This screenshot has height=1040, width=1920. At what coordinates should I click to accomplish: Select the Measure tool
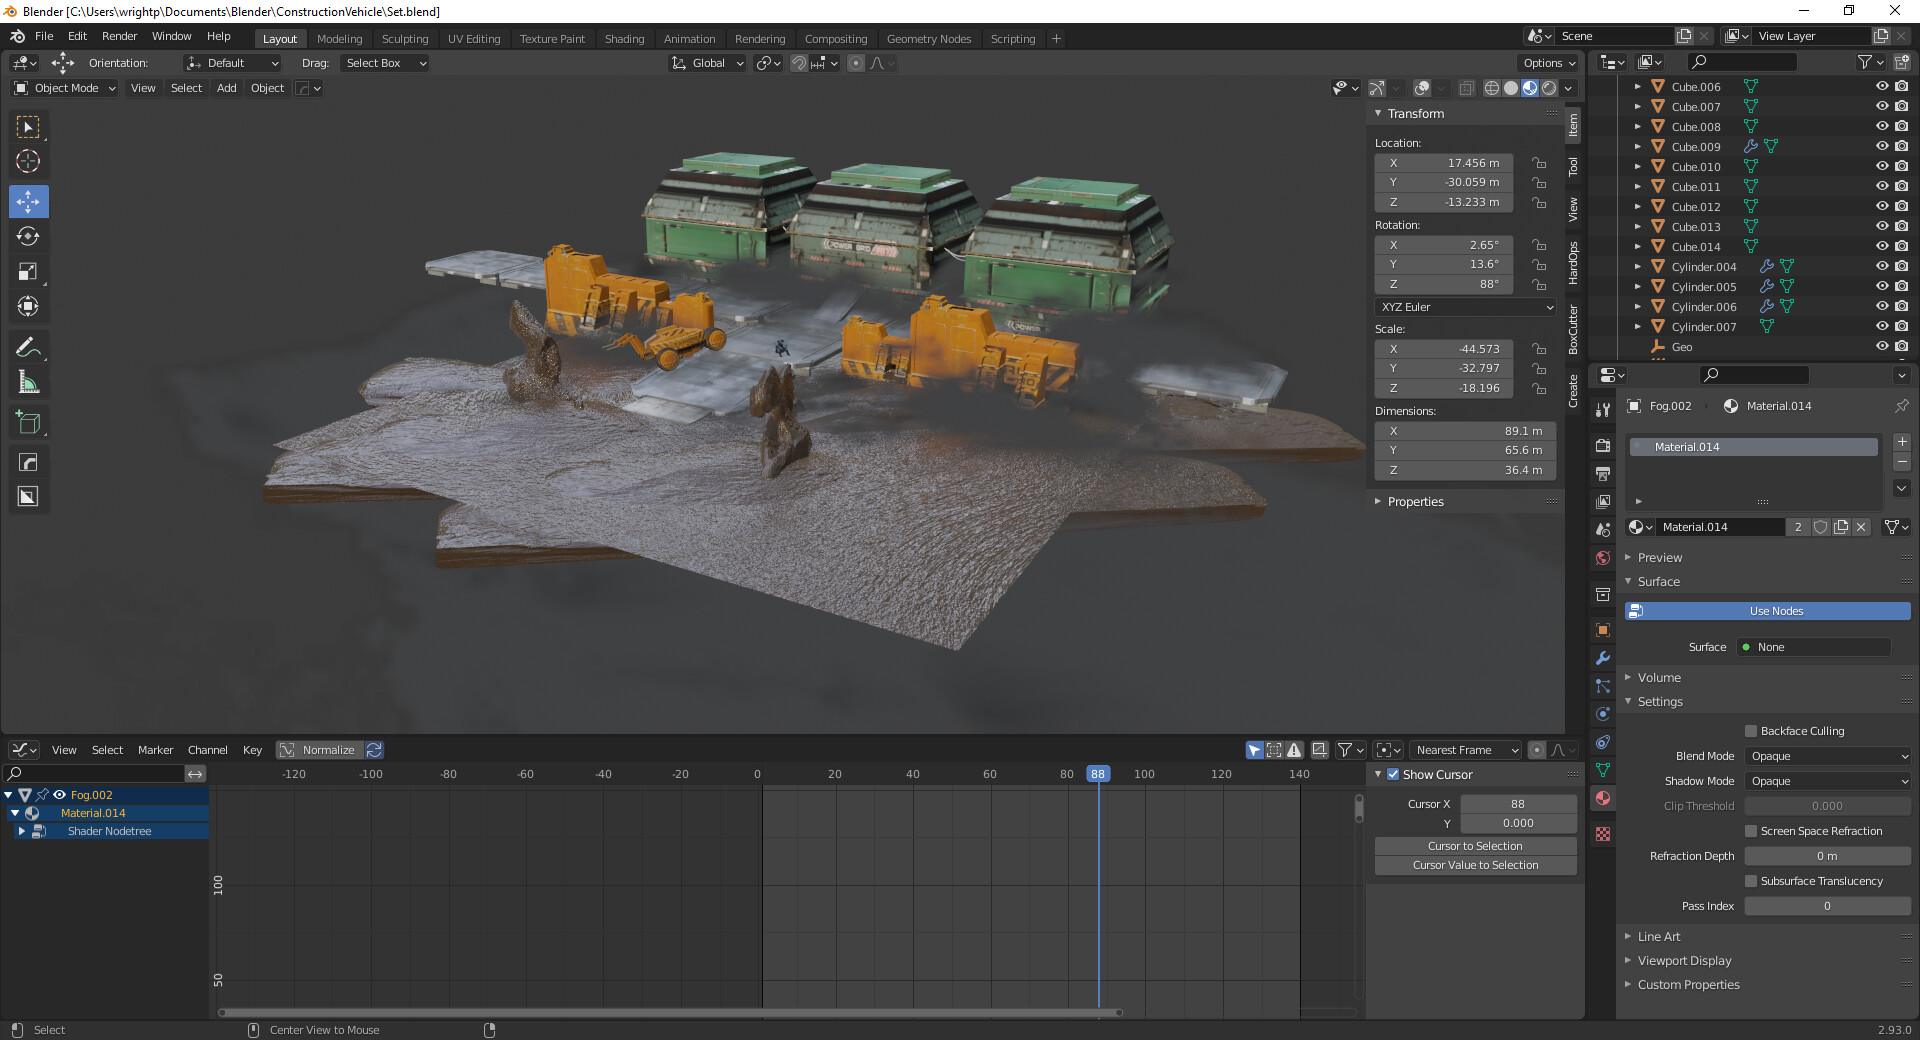click(28, 383)
